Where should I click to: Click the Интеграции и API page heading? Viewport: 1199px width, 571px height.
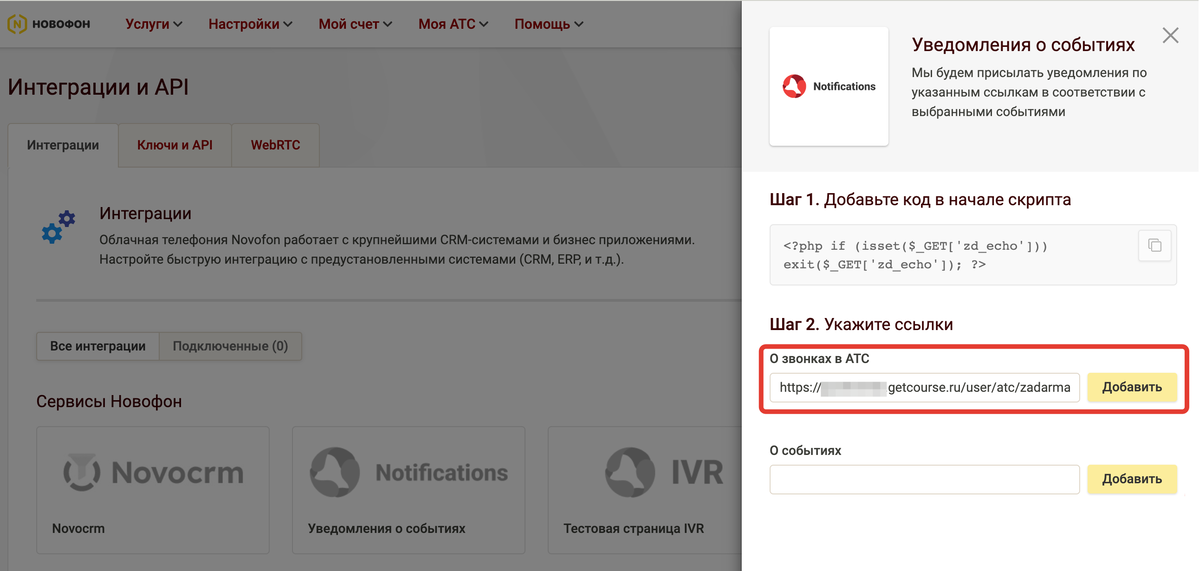pyautogui.click(x=98, y=87)
